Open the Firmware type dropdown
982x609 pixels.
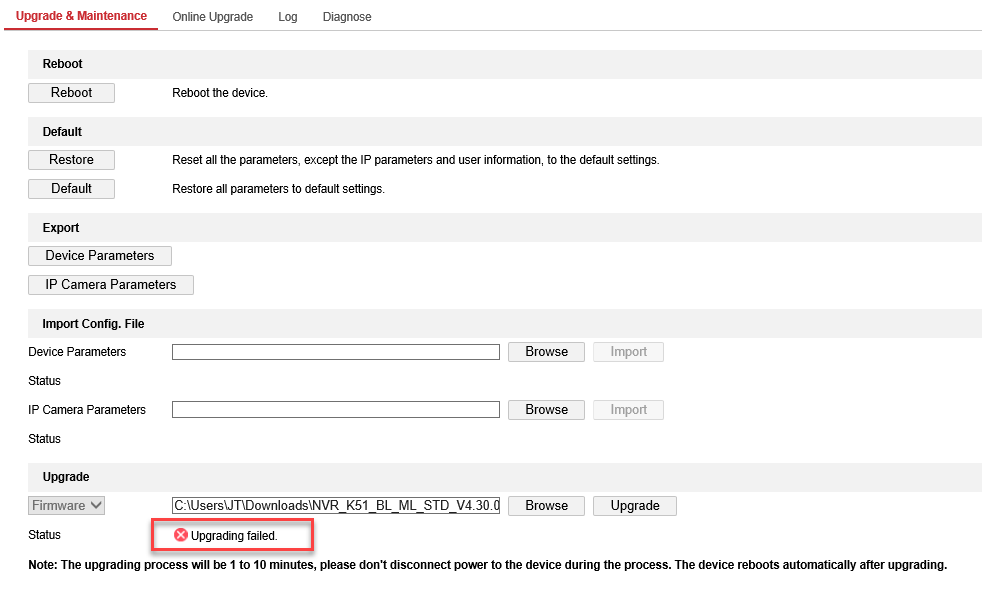coord(67,506)
